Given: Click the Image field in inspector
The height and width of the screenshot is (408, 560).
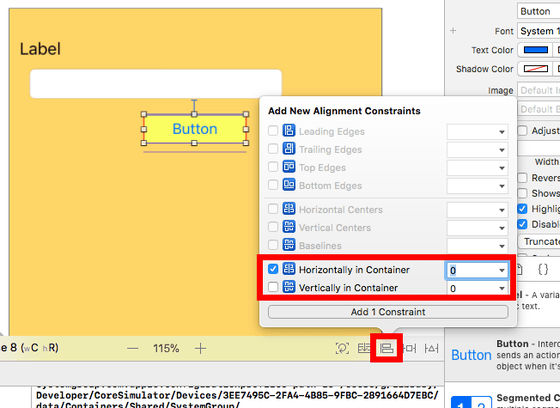Looking at the screenshot, I should click(x=539, y=90).
